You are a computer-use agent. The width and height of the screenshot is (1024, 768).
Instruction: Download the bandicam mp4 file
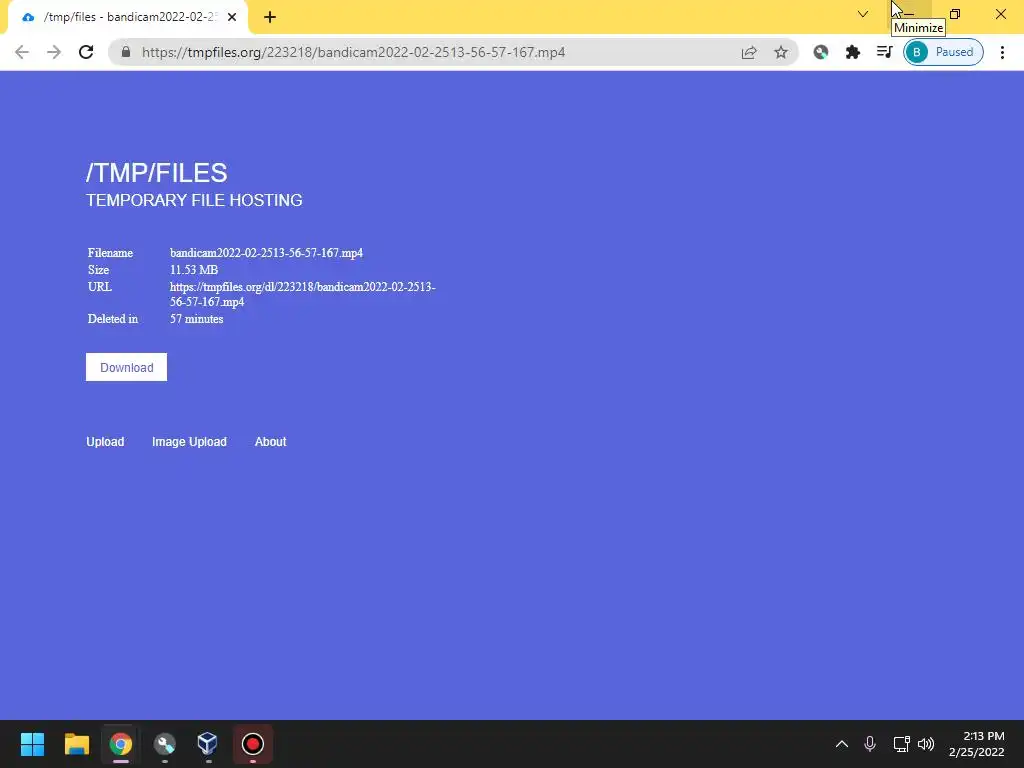(127, 367)
